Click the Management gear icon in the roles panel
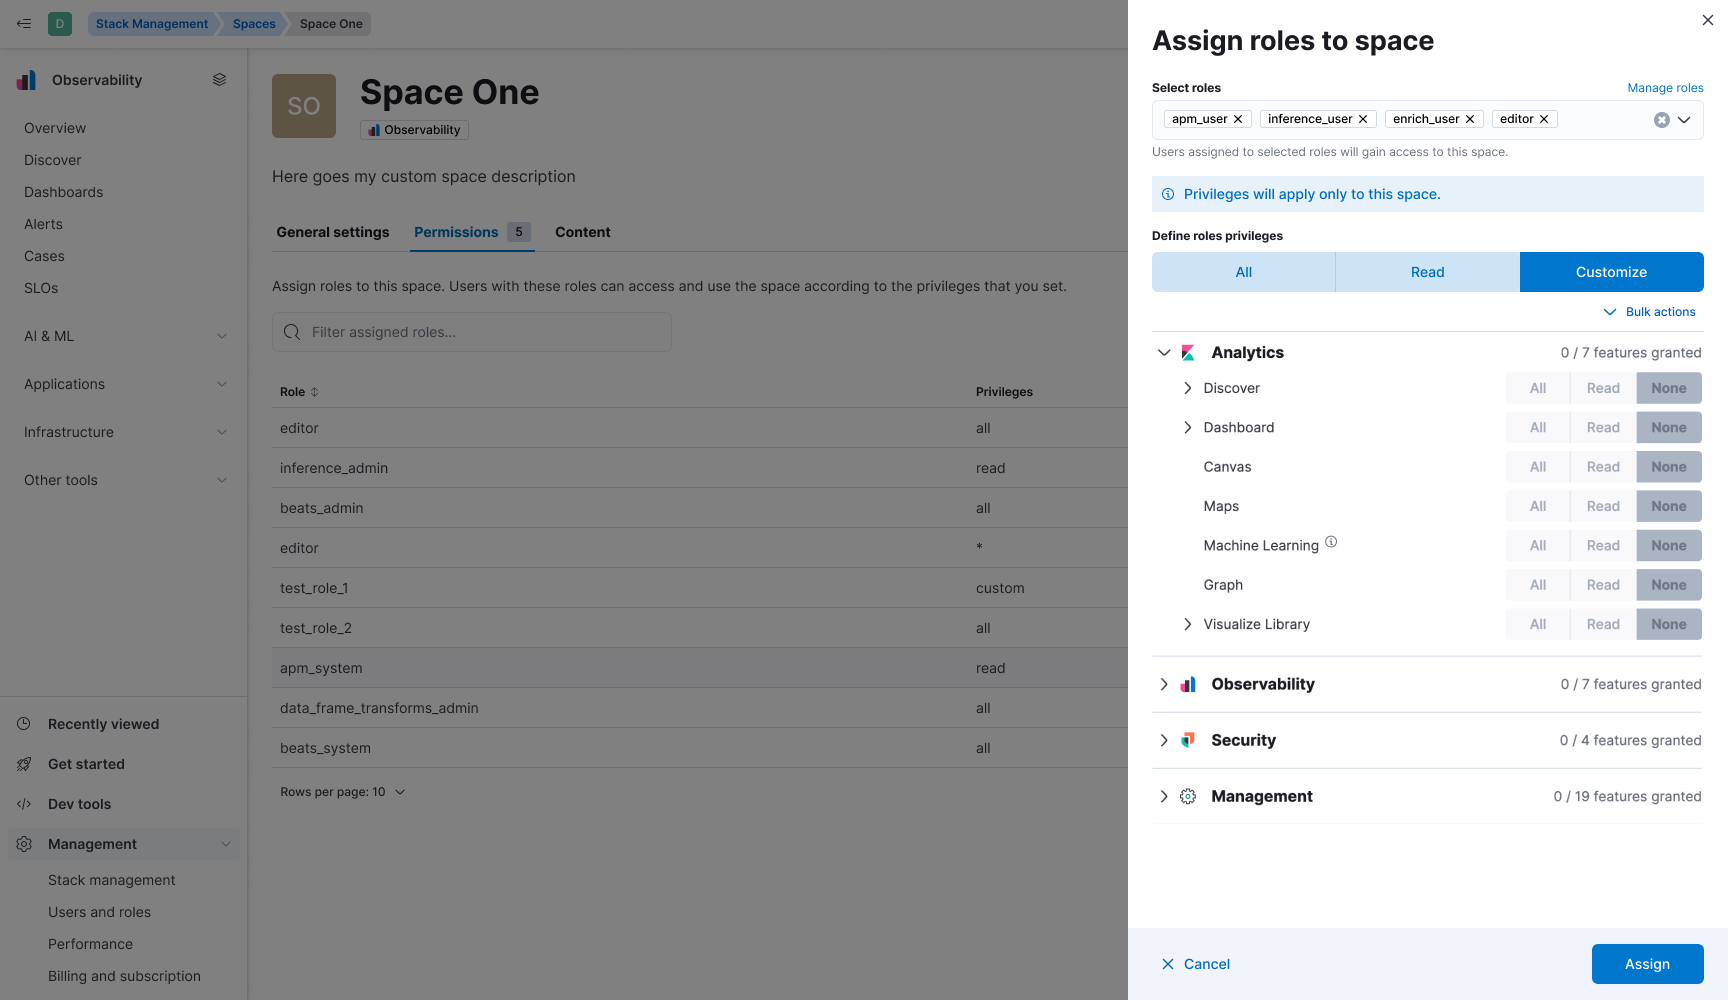1728x1000 pixels. pos(1187,796)
